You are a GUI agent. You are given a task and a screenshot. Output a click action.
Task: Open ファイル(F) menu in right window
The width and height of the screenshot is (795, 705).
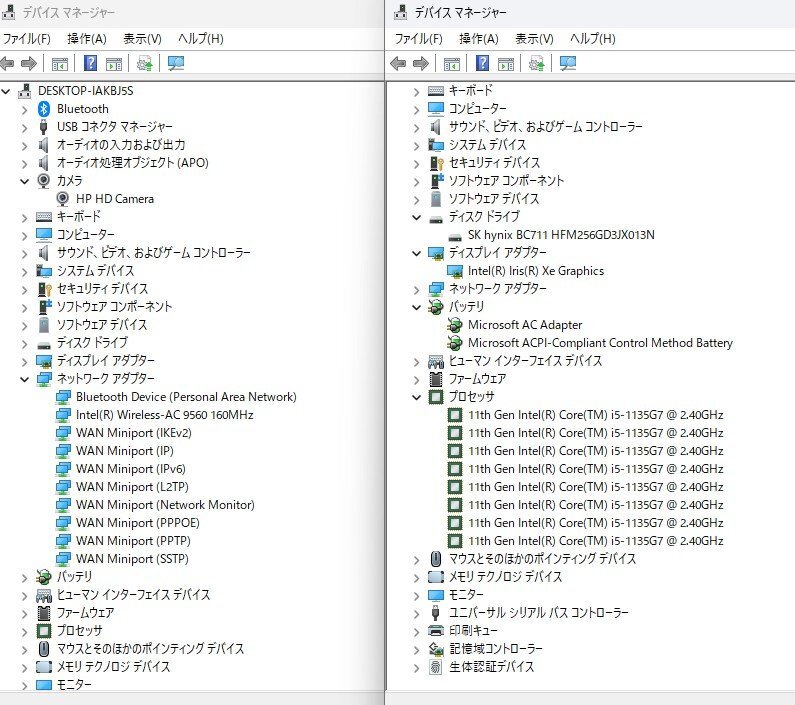point(419,39)
